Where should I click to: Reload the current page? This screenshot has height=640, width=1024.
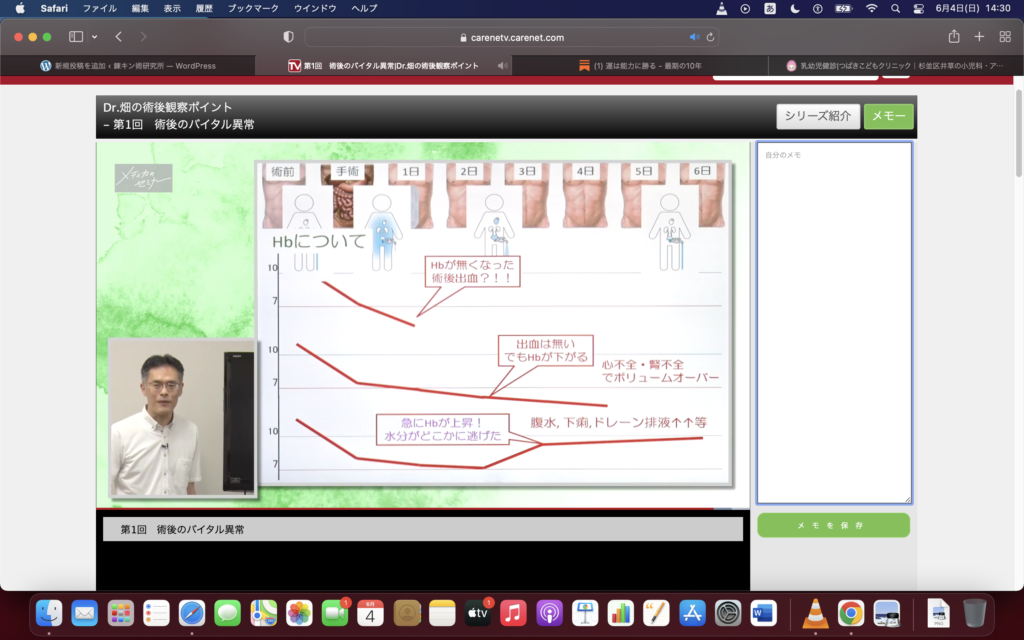pos(710,37)
